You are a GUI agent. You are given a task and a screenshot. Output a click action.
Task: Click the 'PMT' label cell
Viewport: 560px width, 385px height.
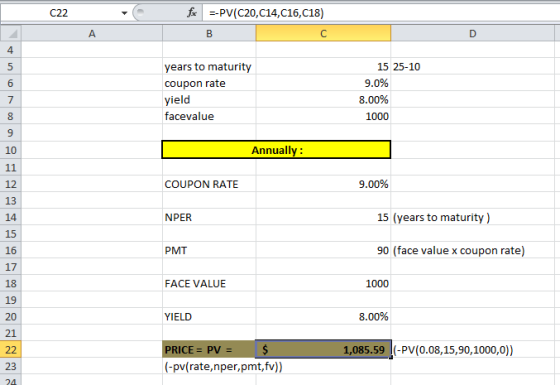pos(209,250)
